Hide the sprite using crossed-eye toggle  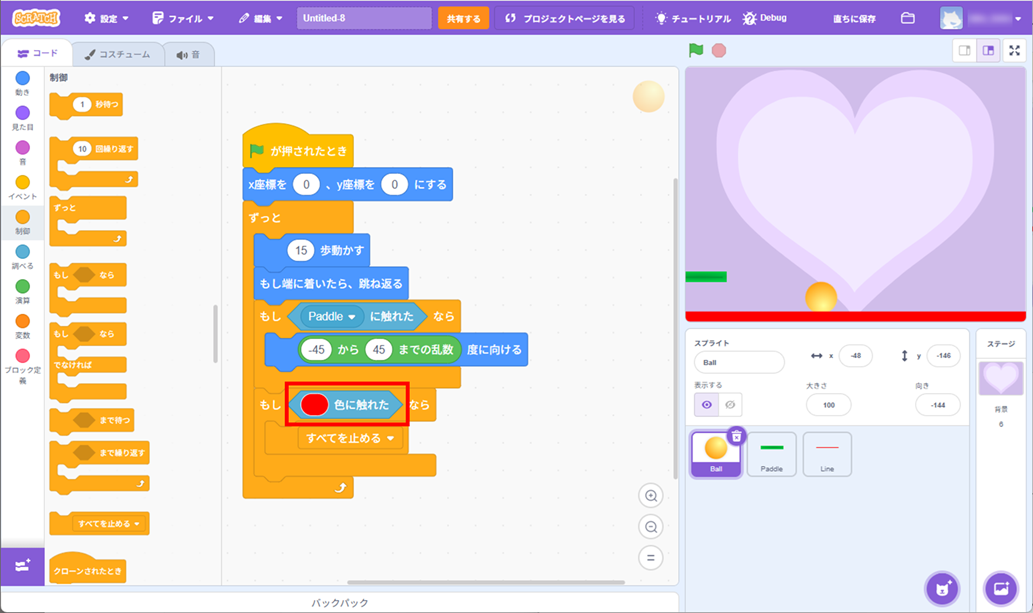point(730,405)
